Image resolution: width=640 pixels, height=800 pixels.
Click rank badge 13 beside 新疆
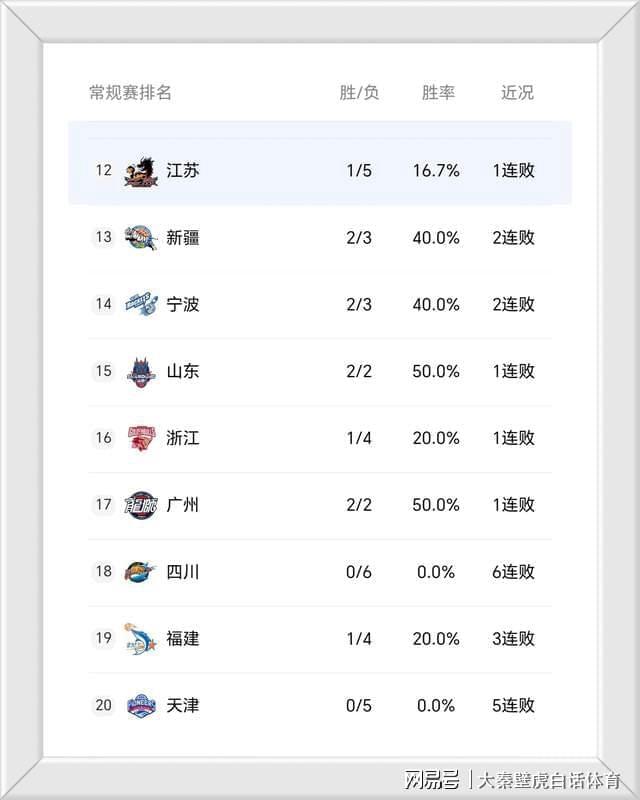(x=103, y=238)
